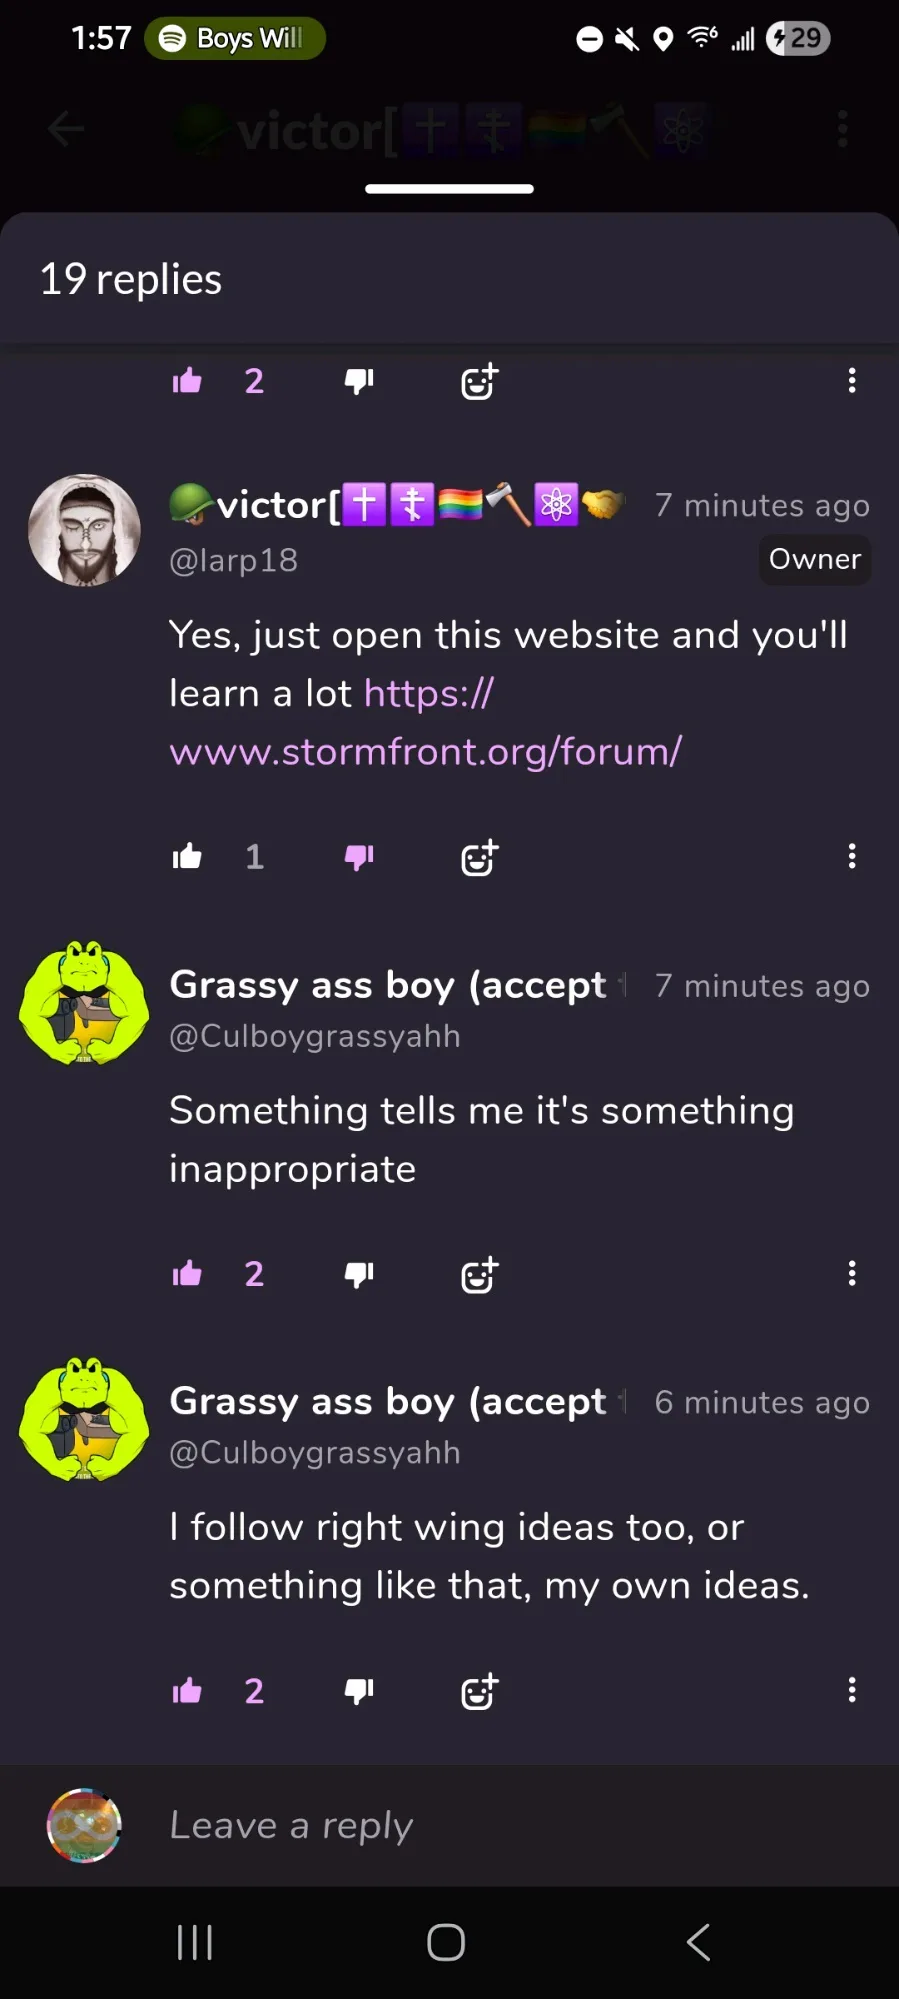Screen dimensions: 899x1999
Task: Open @Culboygrassyahh's username in the six-minutes-ago reply
Action: coord(315,1453)
